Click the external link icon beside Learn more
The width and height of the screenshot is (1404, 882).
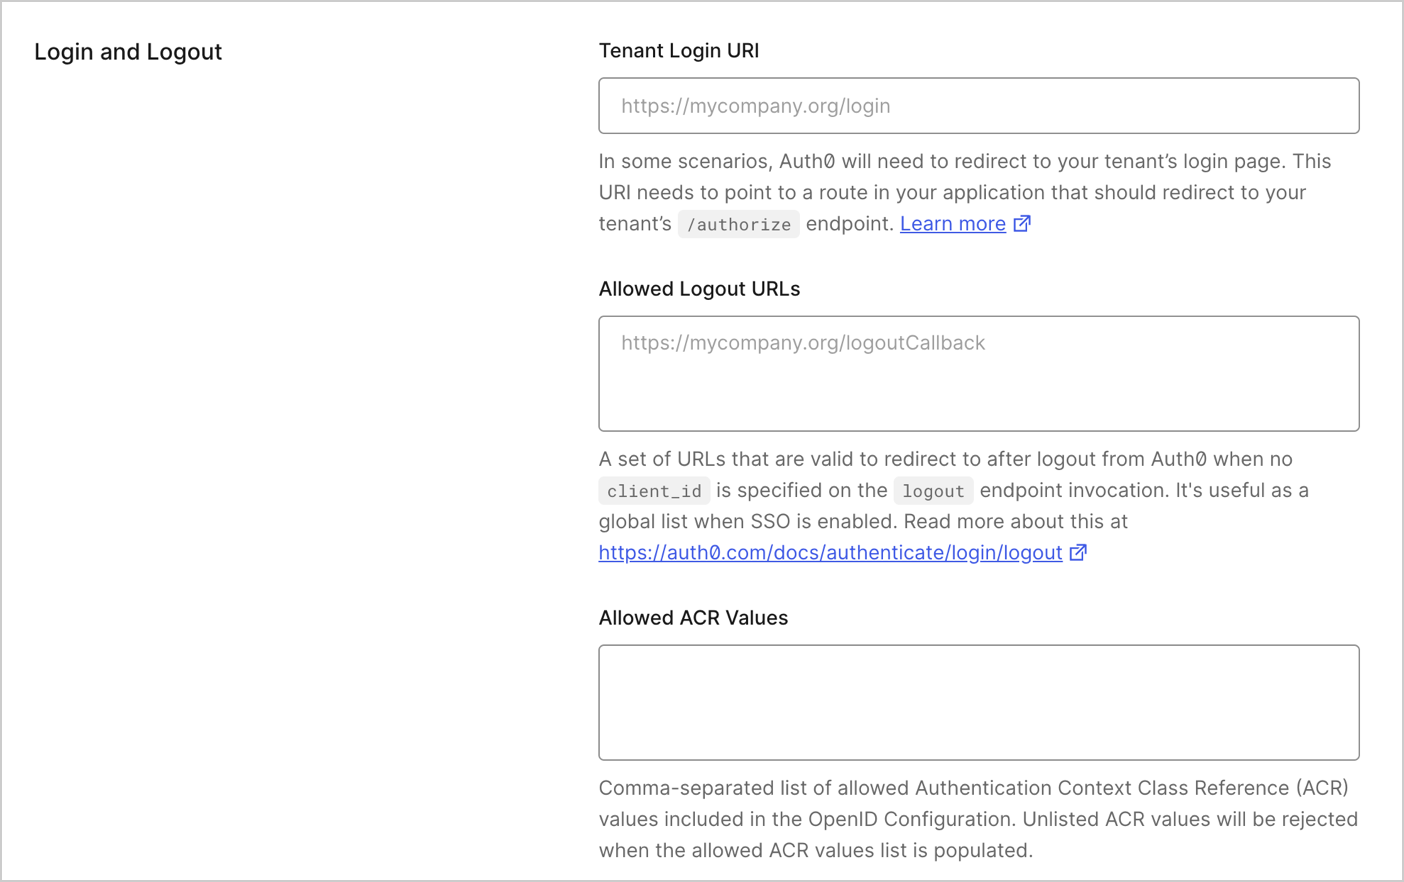[x=1021, y=223]
